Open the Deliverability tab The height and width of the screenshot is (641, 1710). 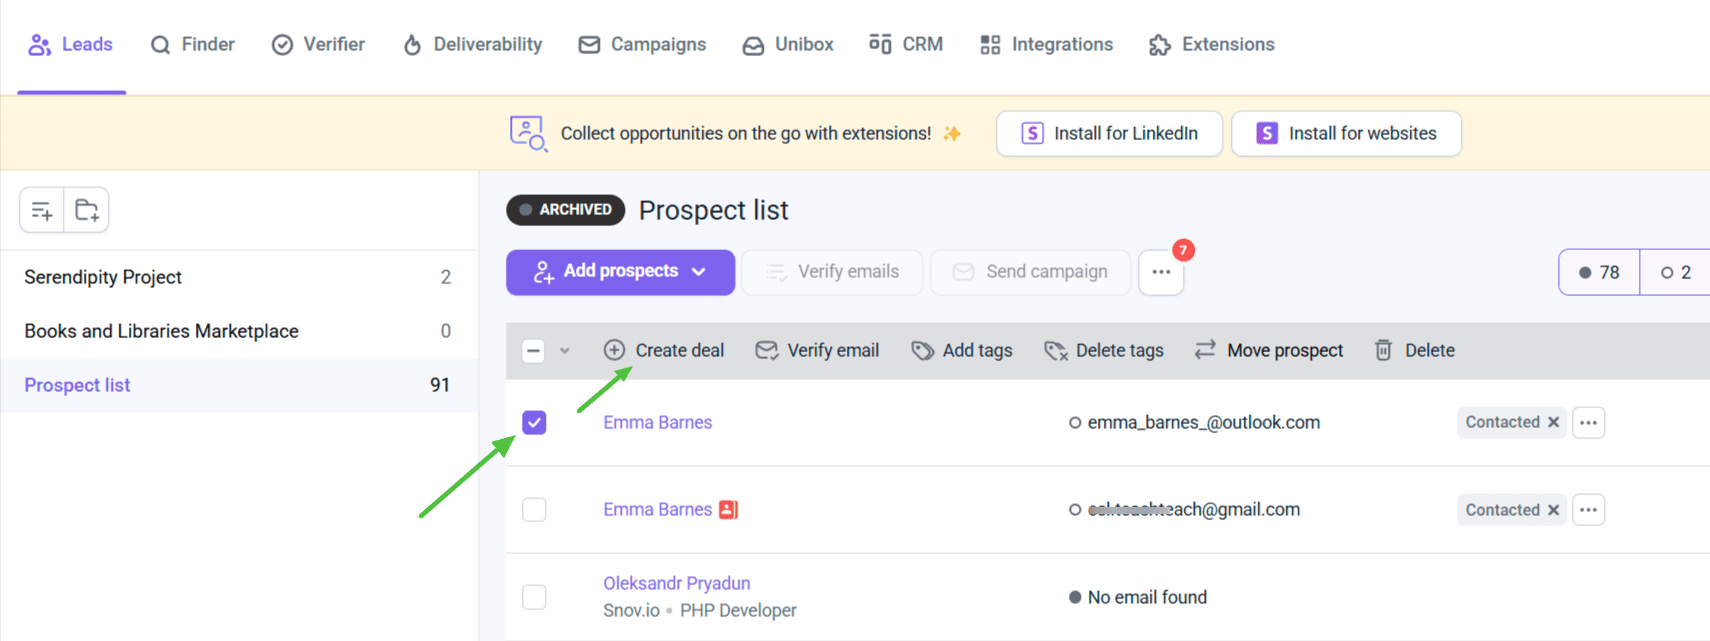[472, 44]
